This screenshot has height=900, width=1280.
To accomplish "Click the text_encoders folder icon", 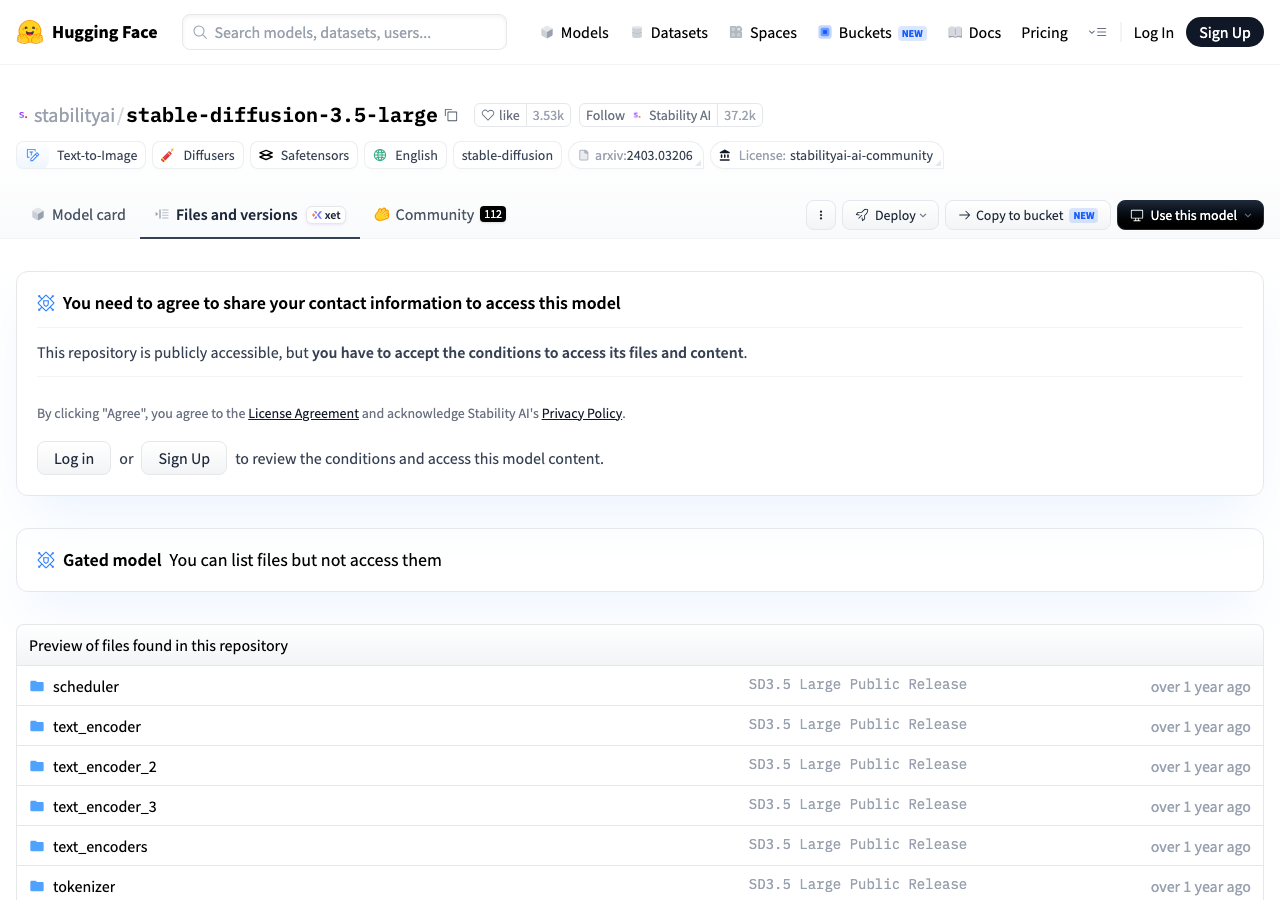I will pyautogui.click(x=37, y=846).
